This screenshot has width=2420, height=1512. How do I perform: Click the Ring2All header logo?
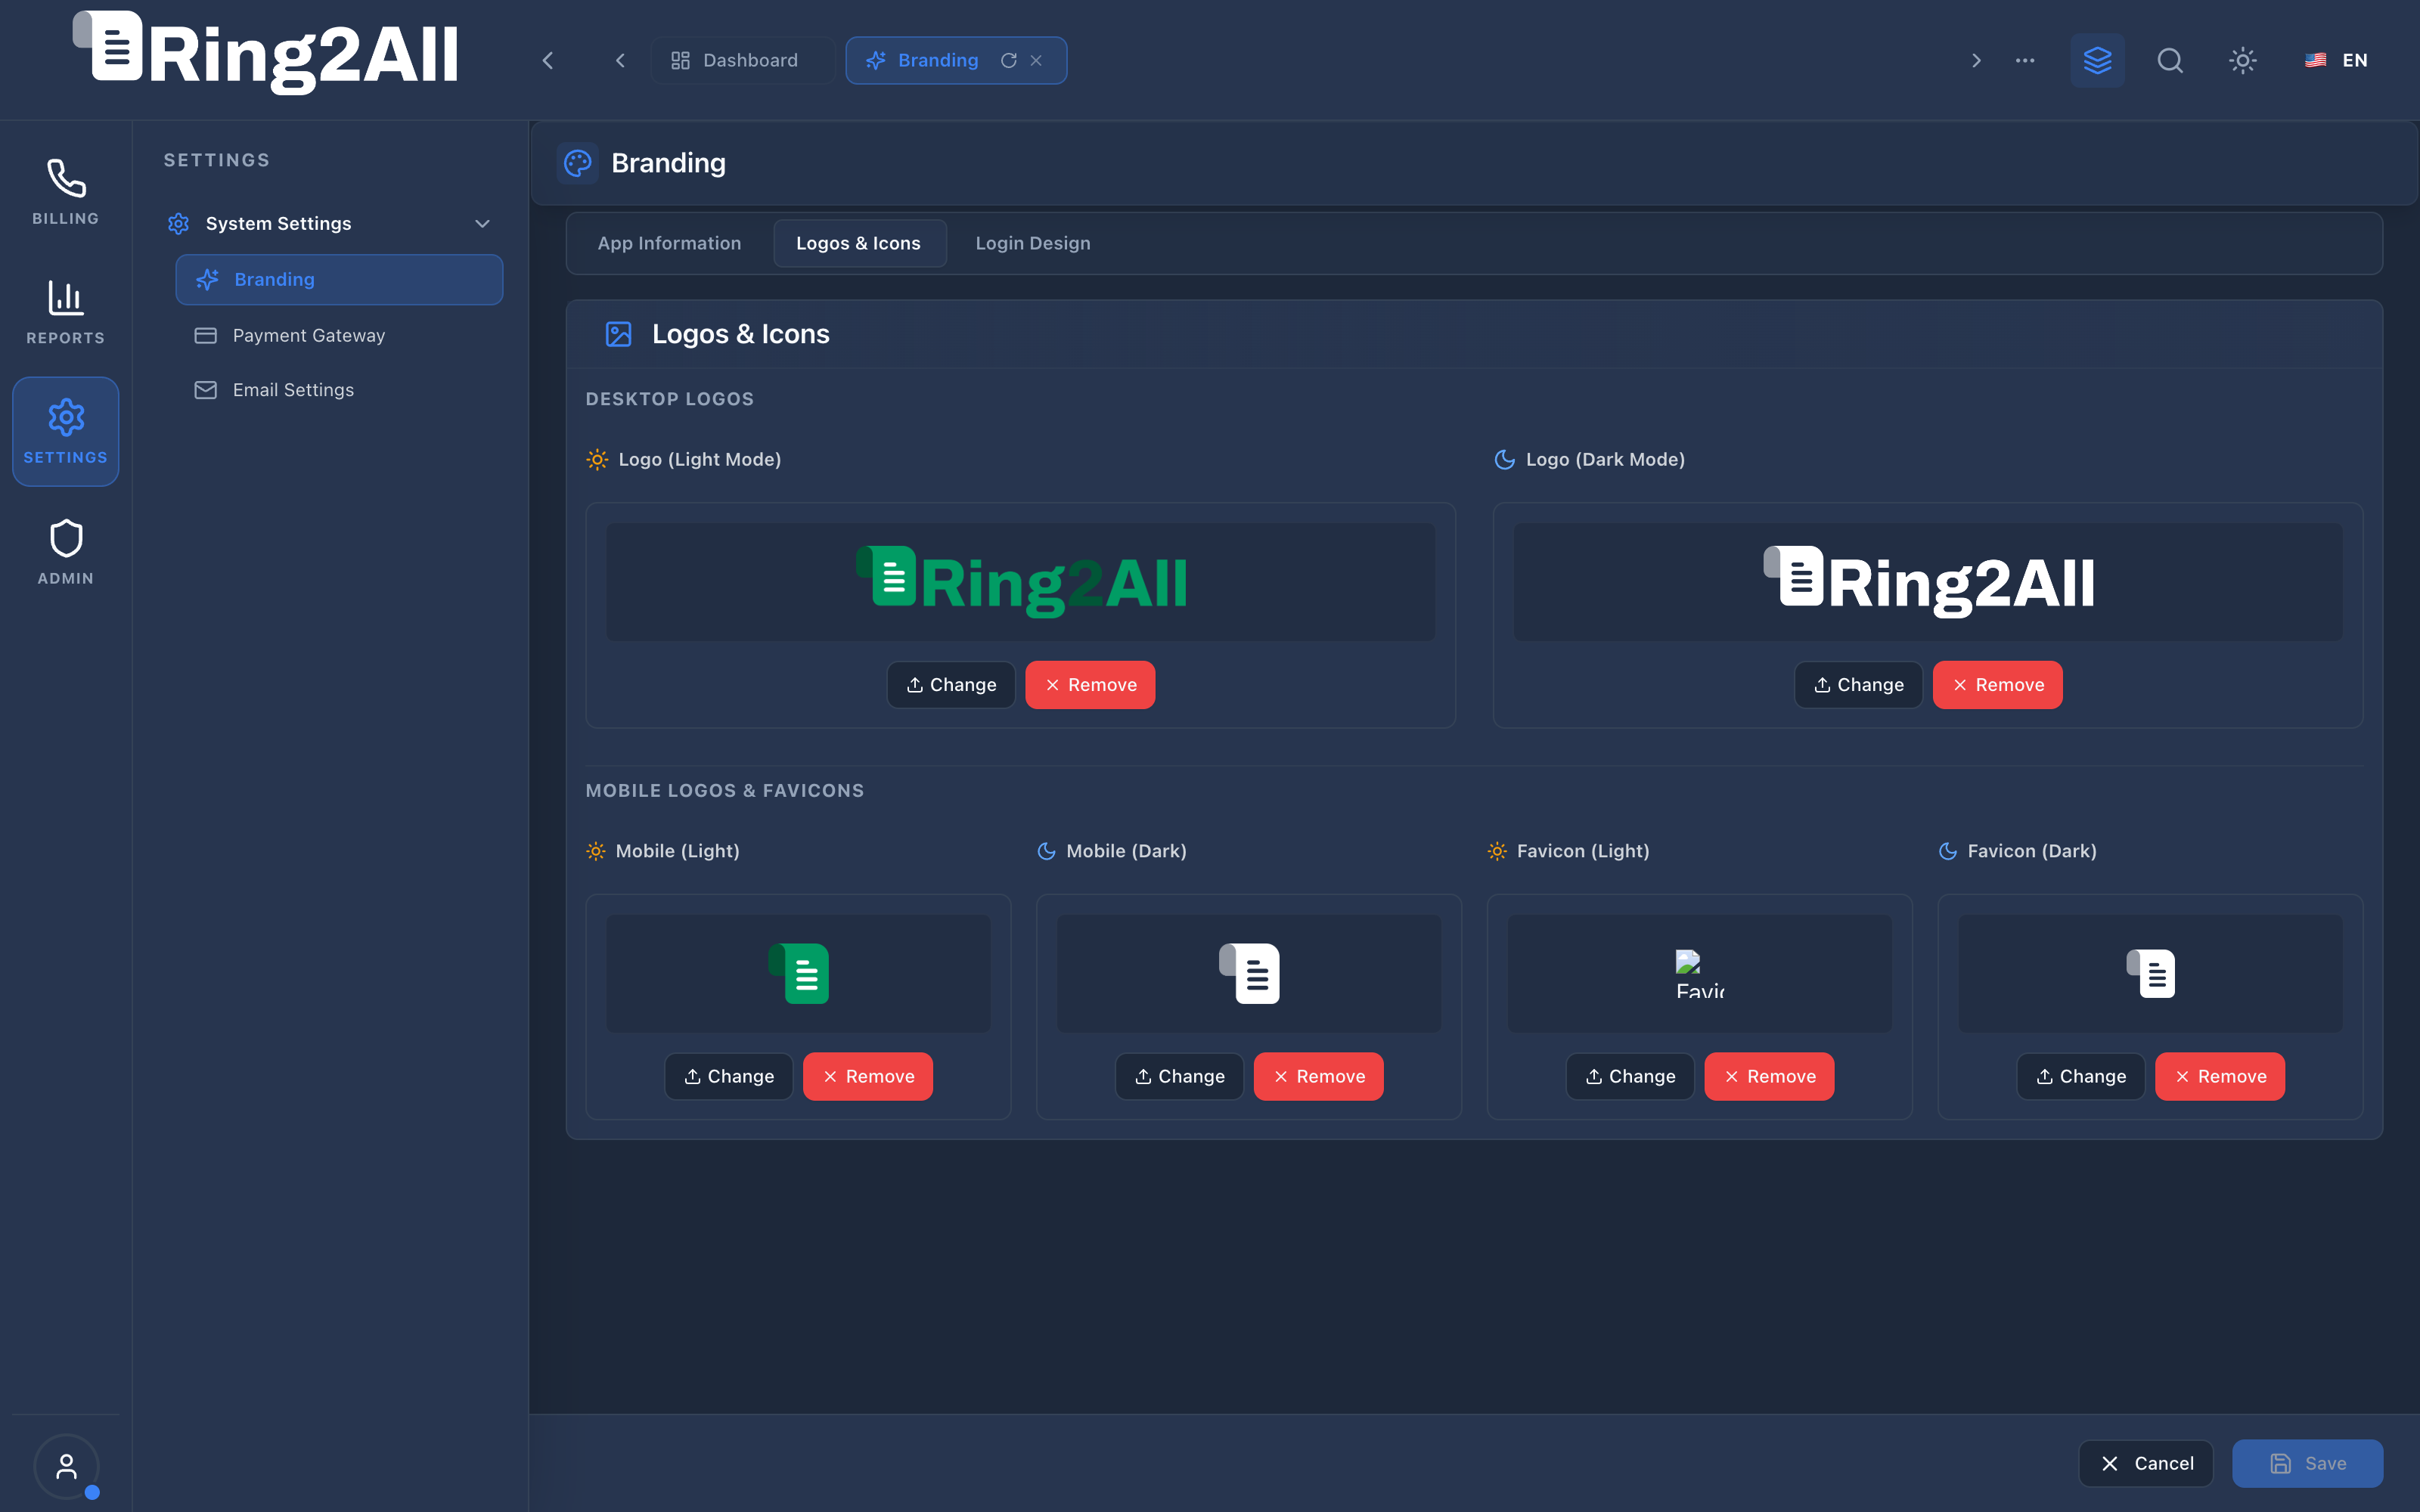(266, 53)
